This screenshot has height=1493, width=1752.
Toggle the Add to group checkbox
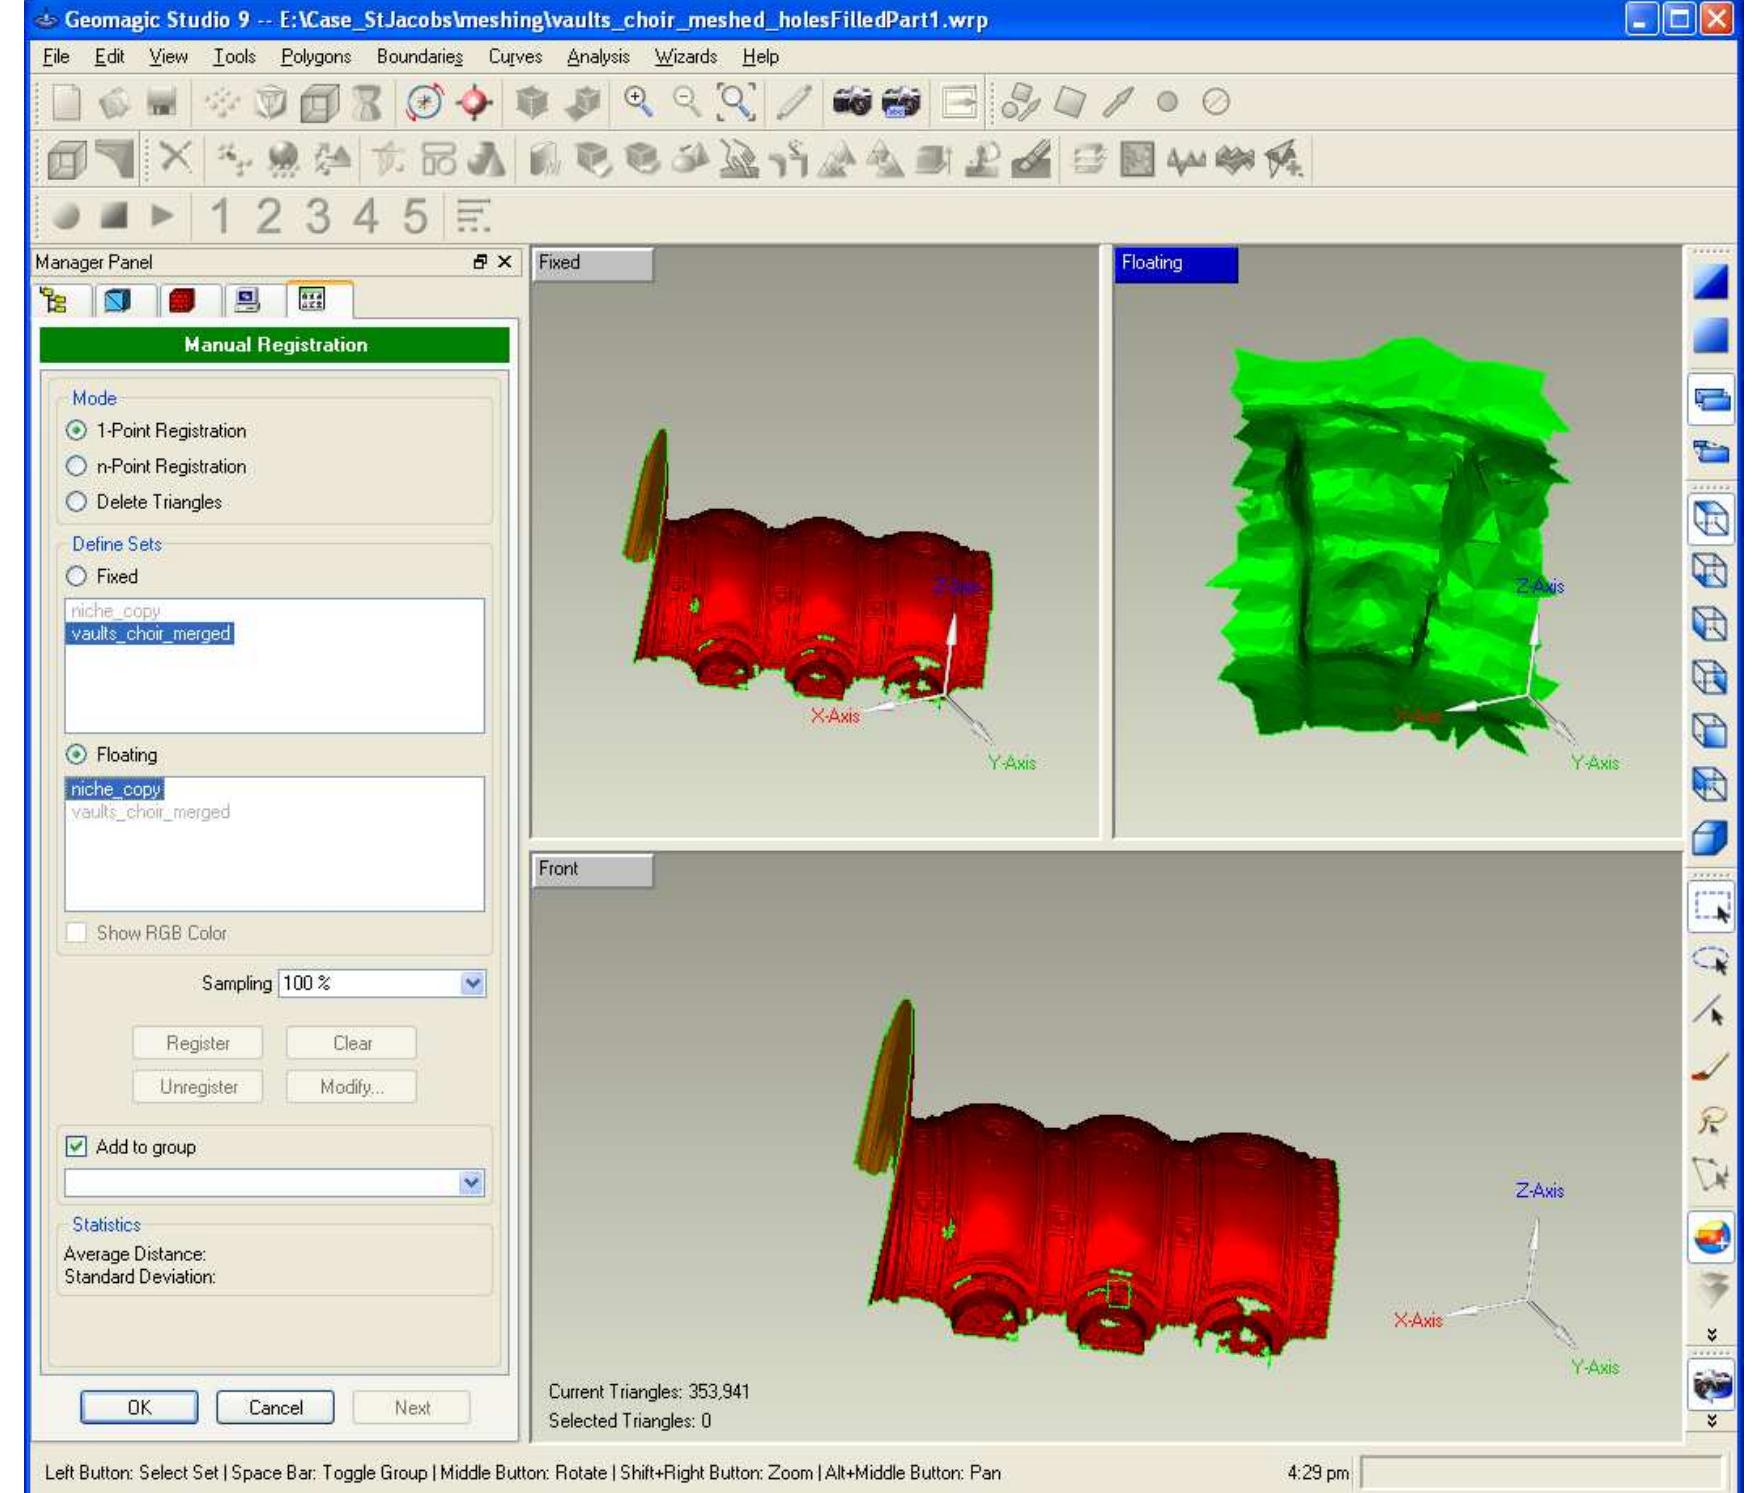click(x=76, y=1147)
